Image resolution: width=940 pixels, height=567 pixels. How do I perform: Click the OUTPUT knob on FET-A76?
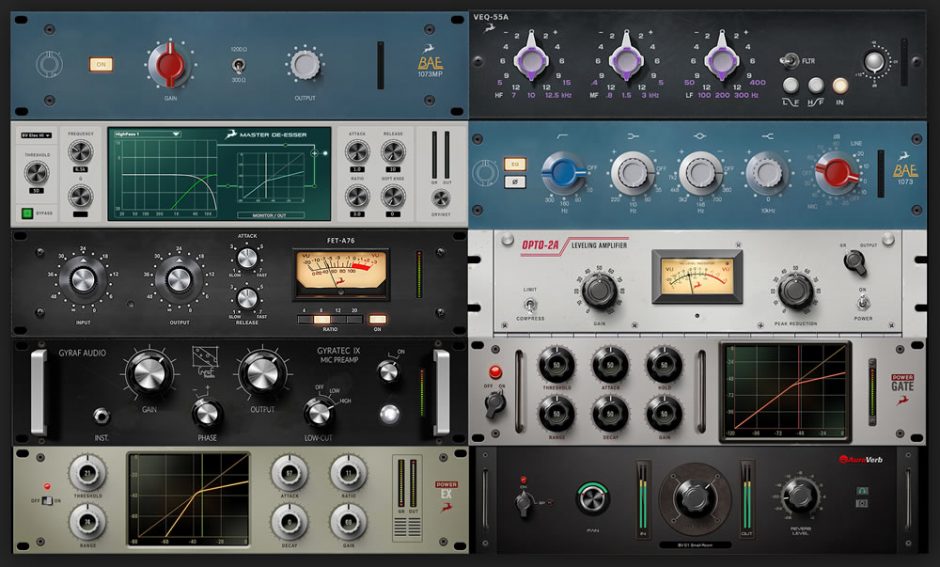point(179,279)
